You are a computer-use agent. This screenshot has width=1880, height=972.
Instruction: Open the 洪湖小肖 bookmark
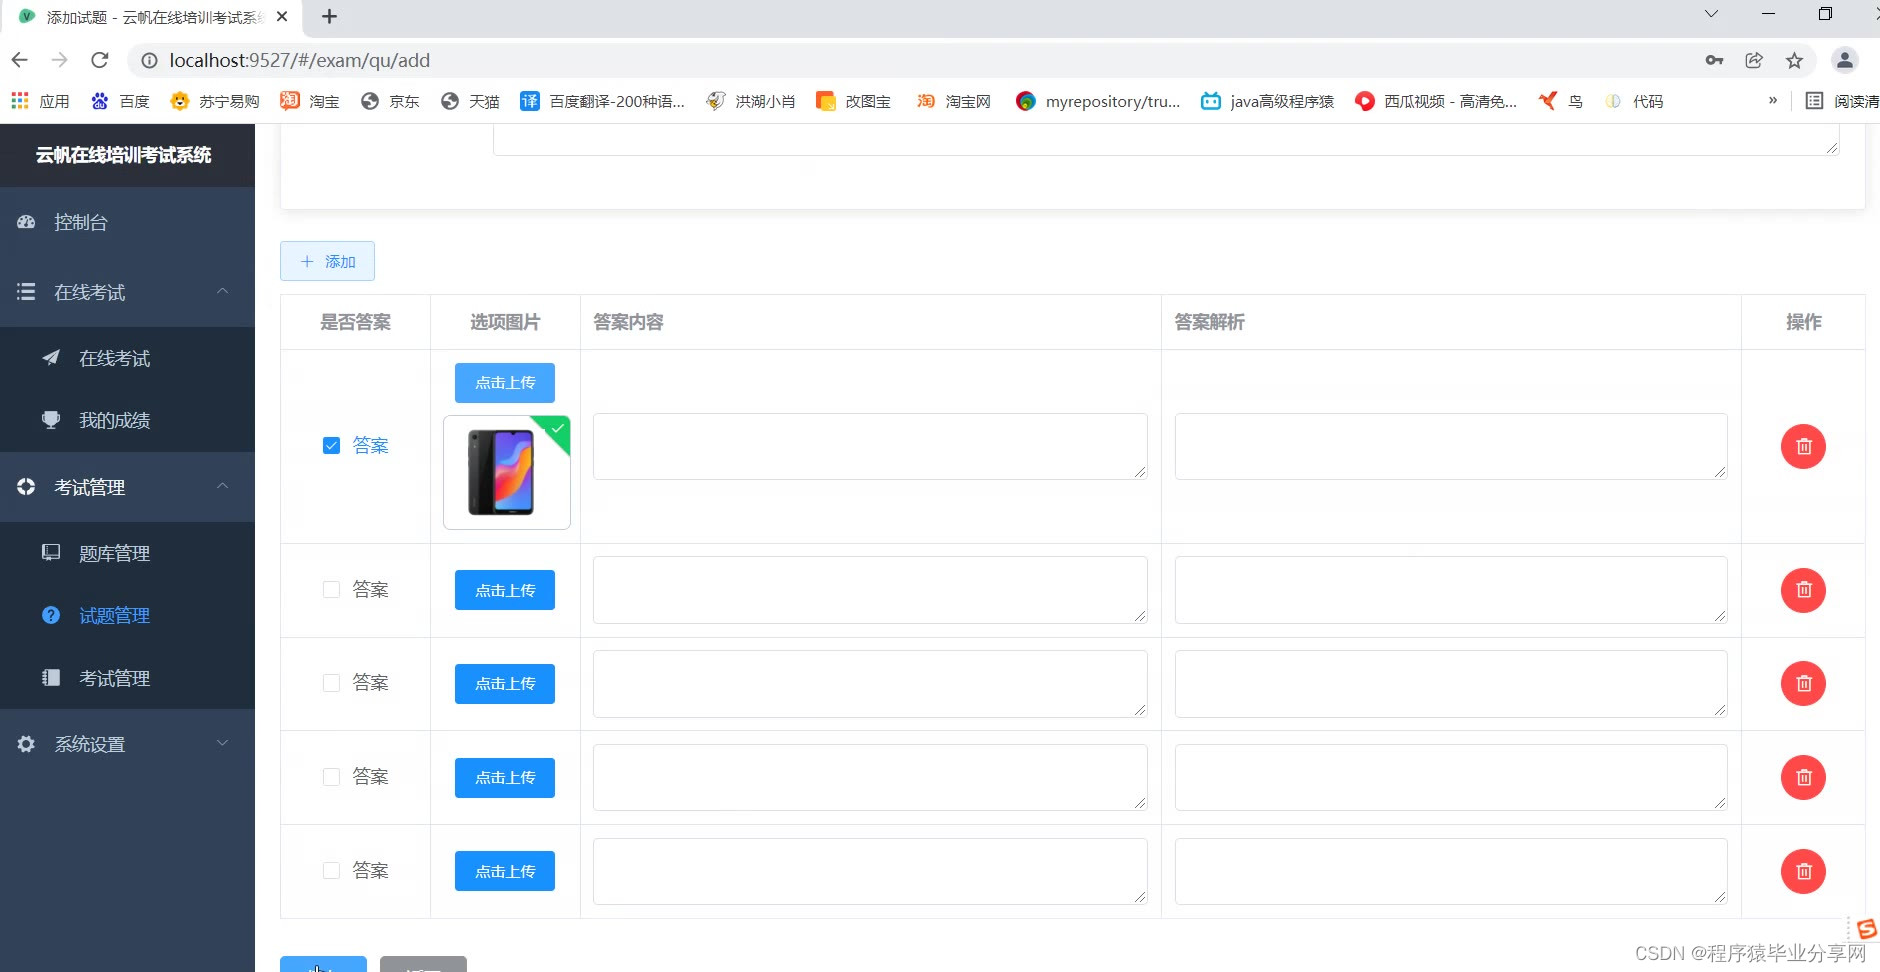click(750, 101)
